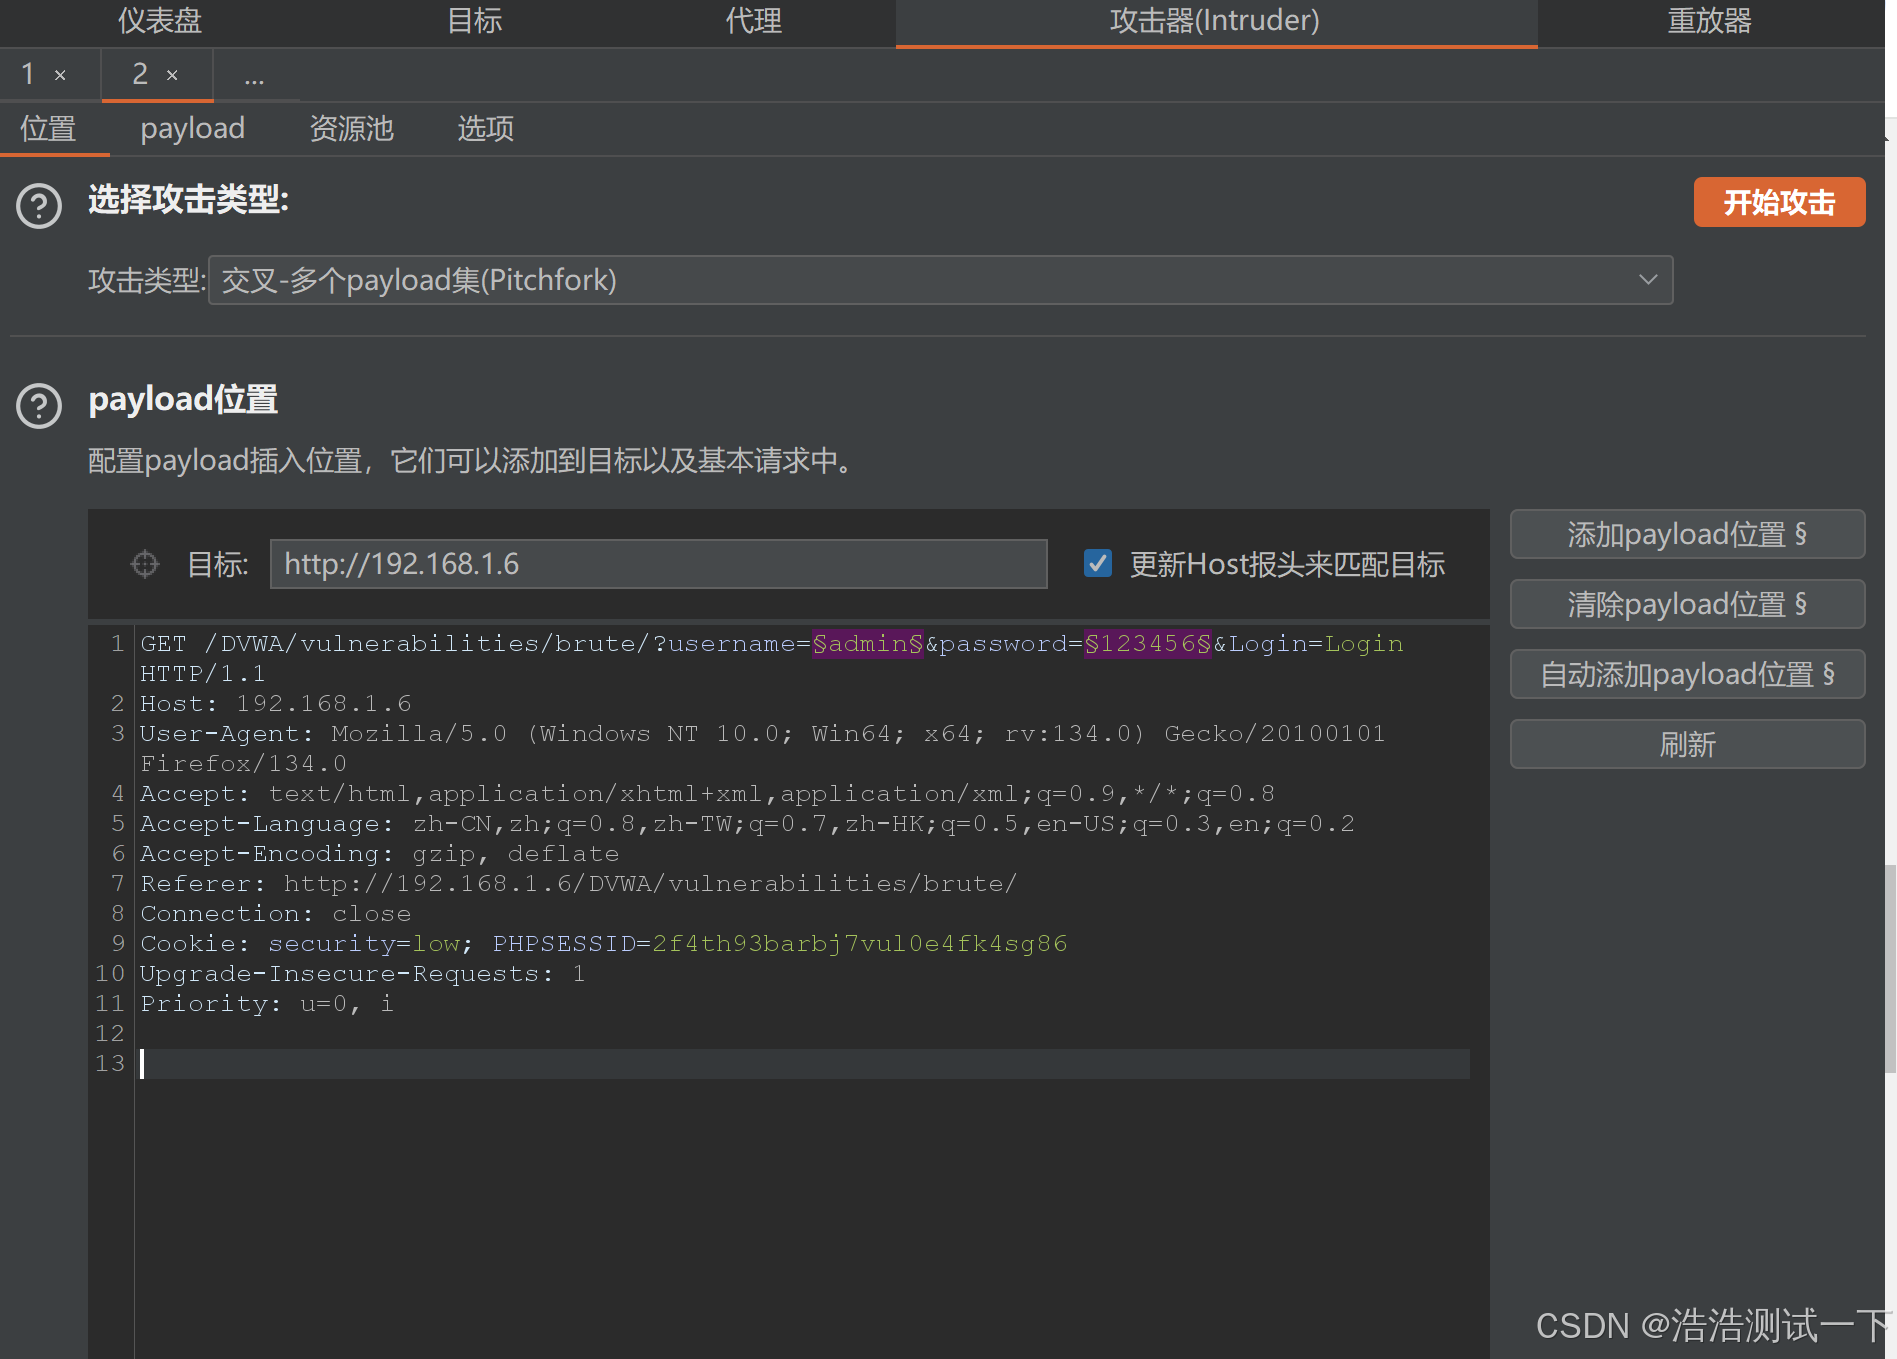
Task: Click 添加payload位置 § button
Action: click(x=1687, y=534)
